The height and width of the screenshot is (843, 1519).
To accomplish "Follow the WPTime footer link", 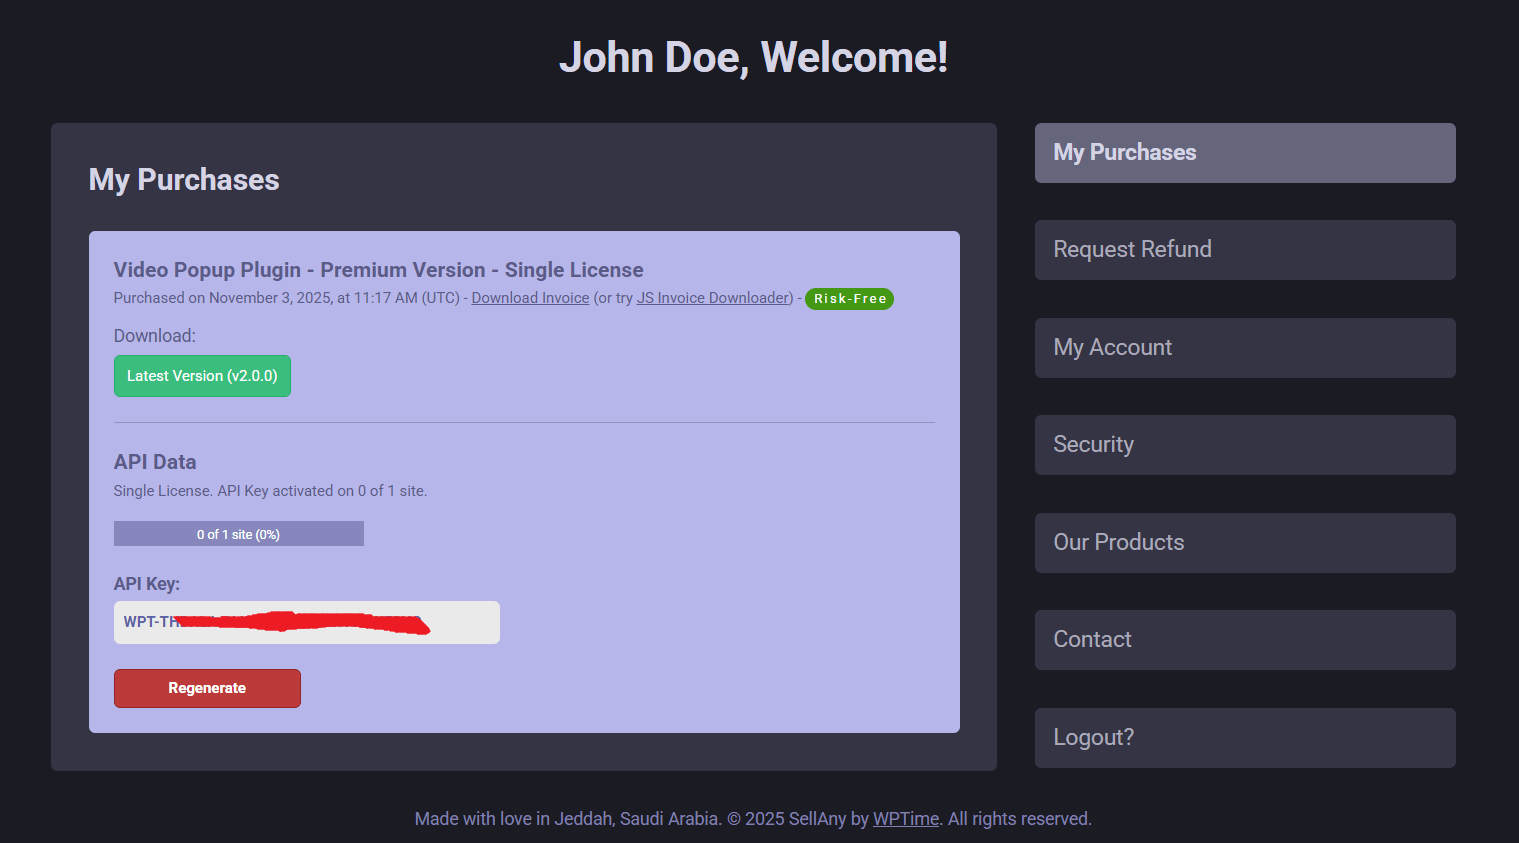I will [x=905, y=819].
